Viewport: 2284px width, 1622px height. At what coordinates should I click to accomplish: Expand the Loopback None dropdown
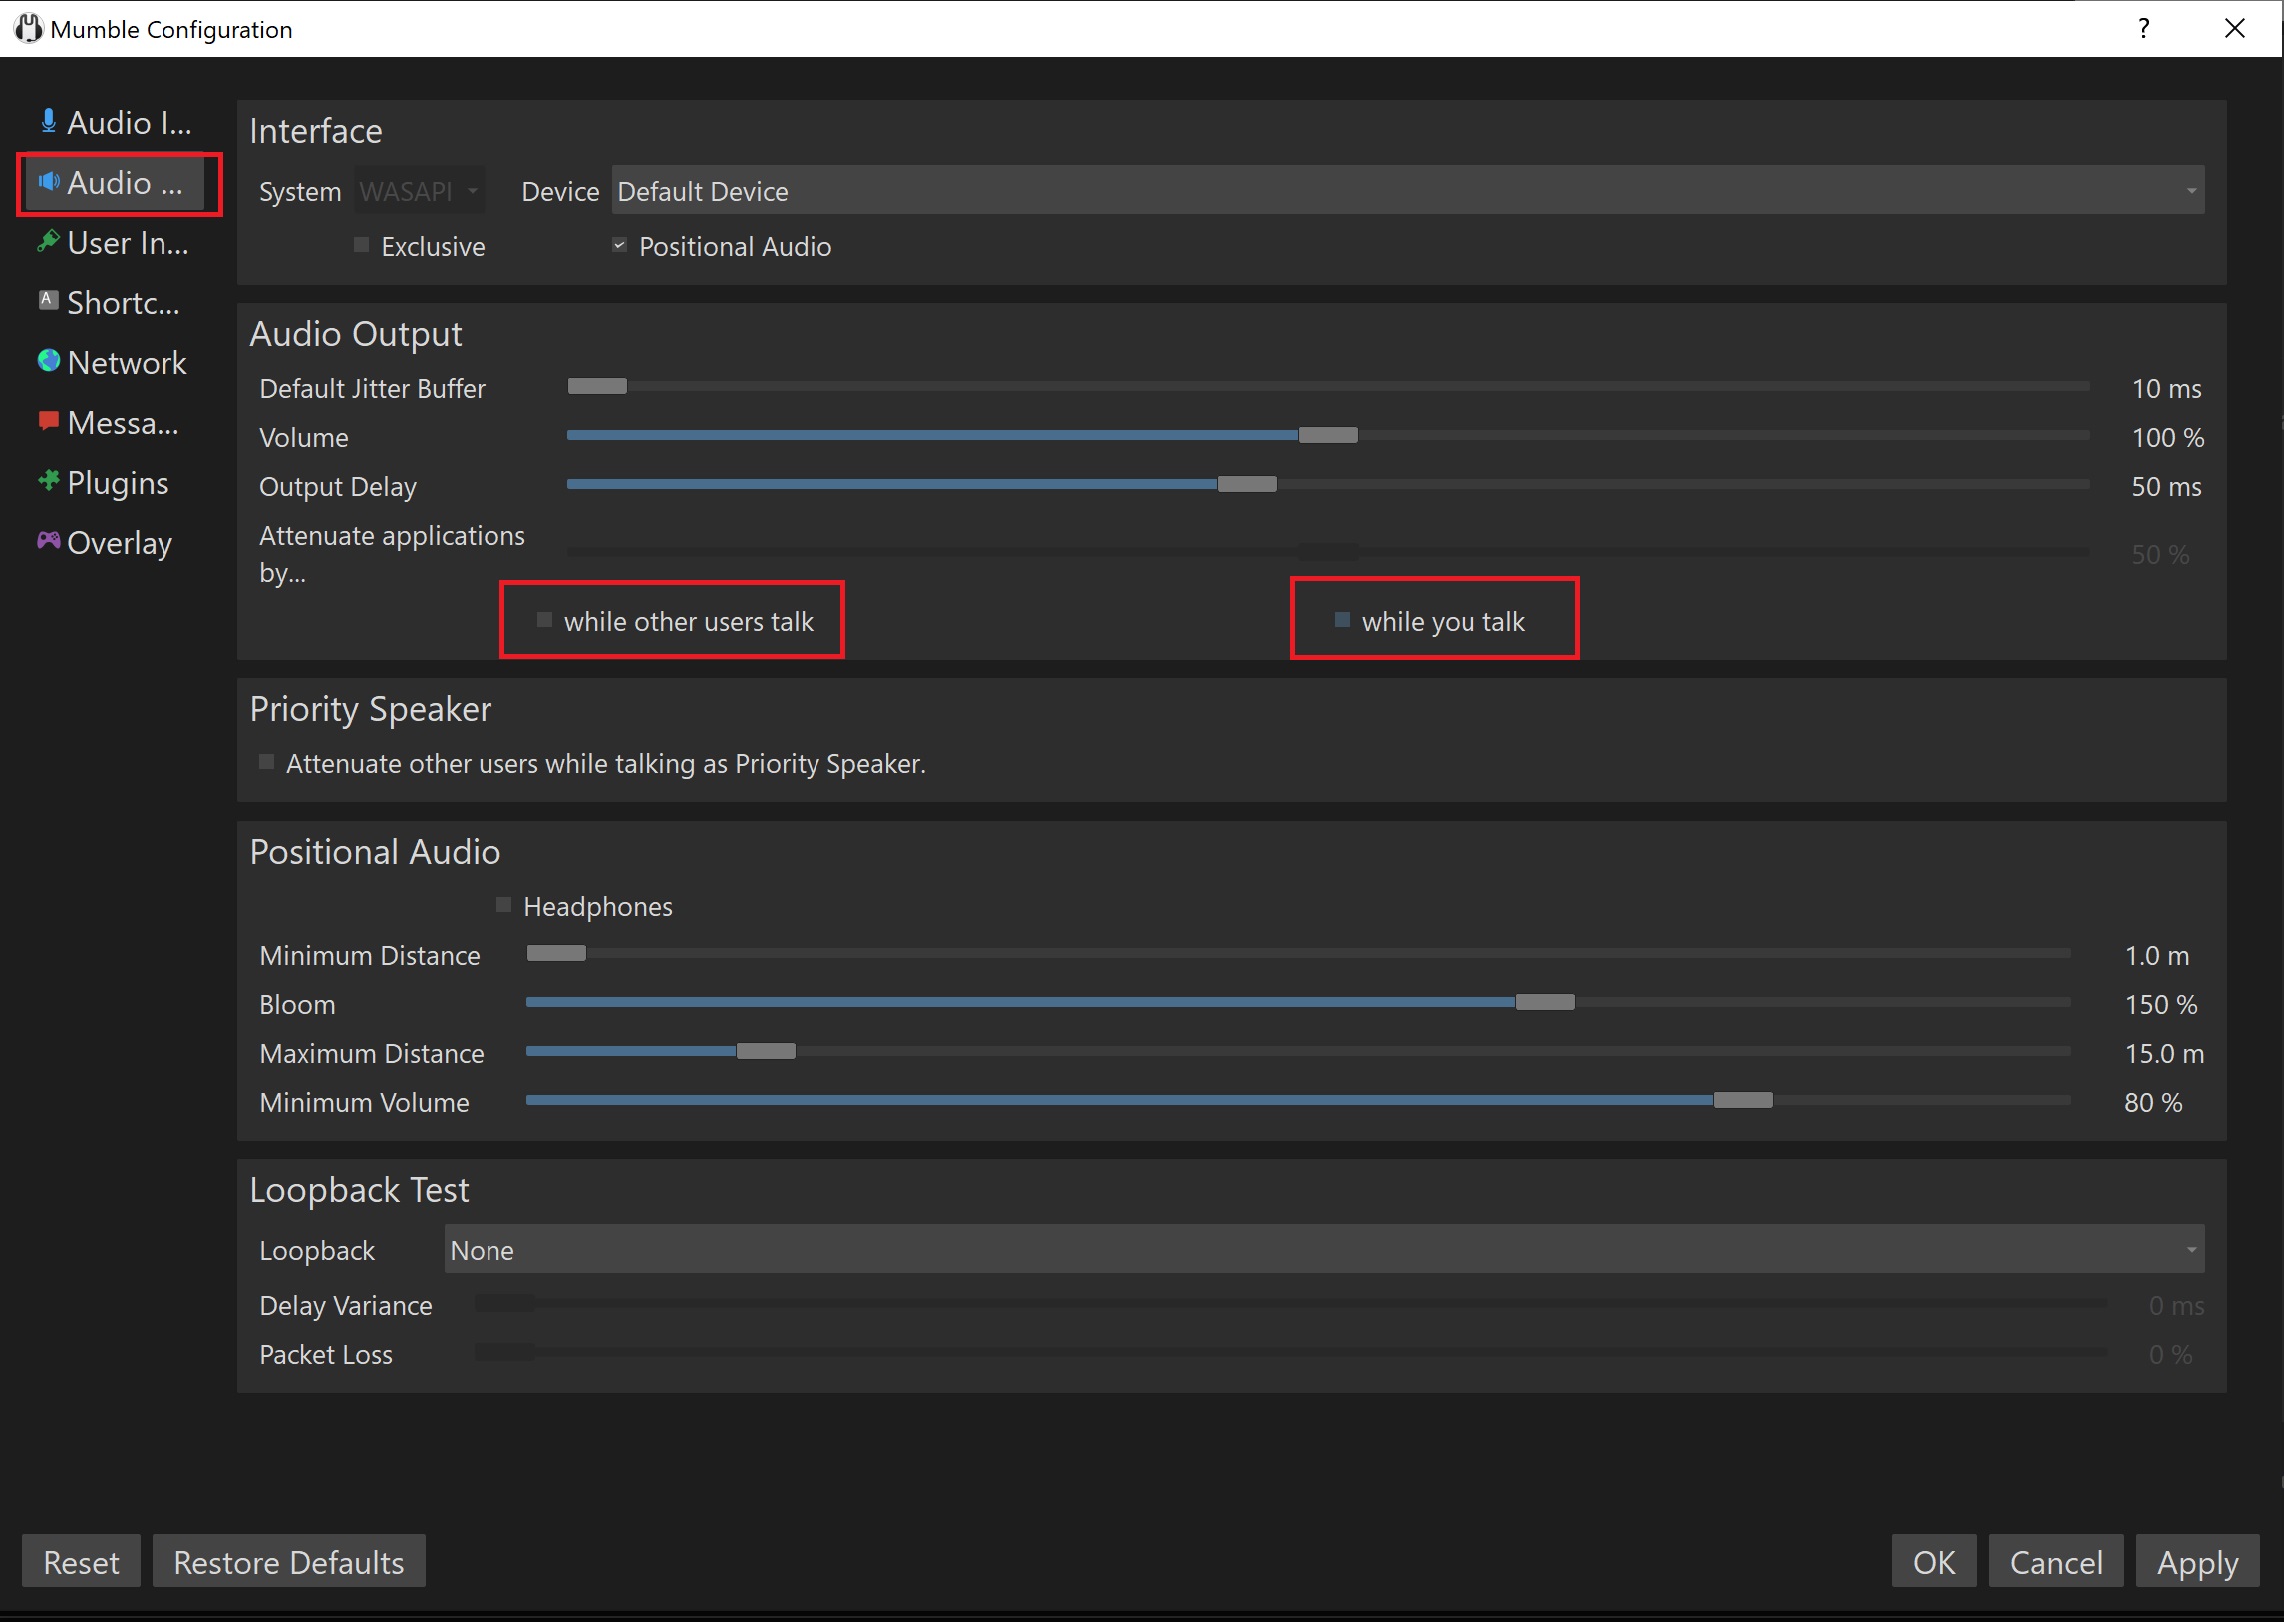click(x=1324, y=1249)
